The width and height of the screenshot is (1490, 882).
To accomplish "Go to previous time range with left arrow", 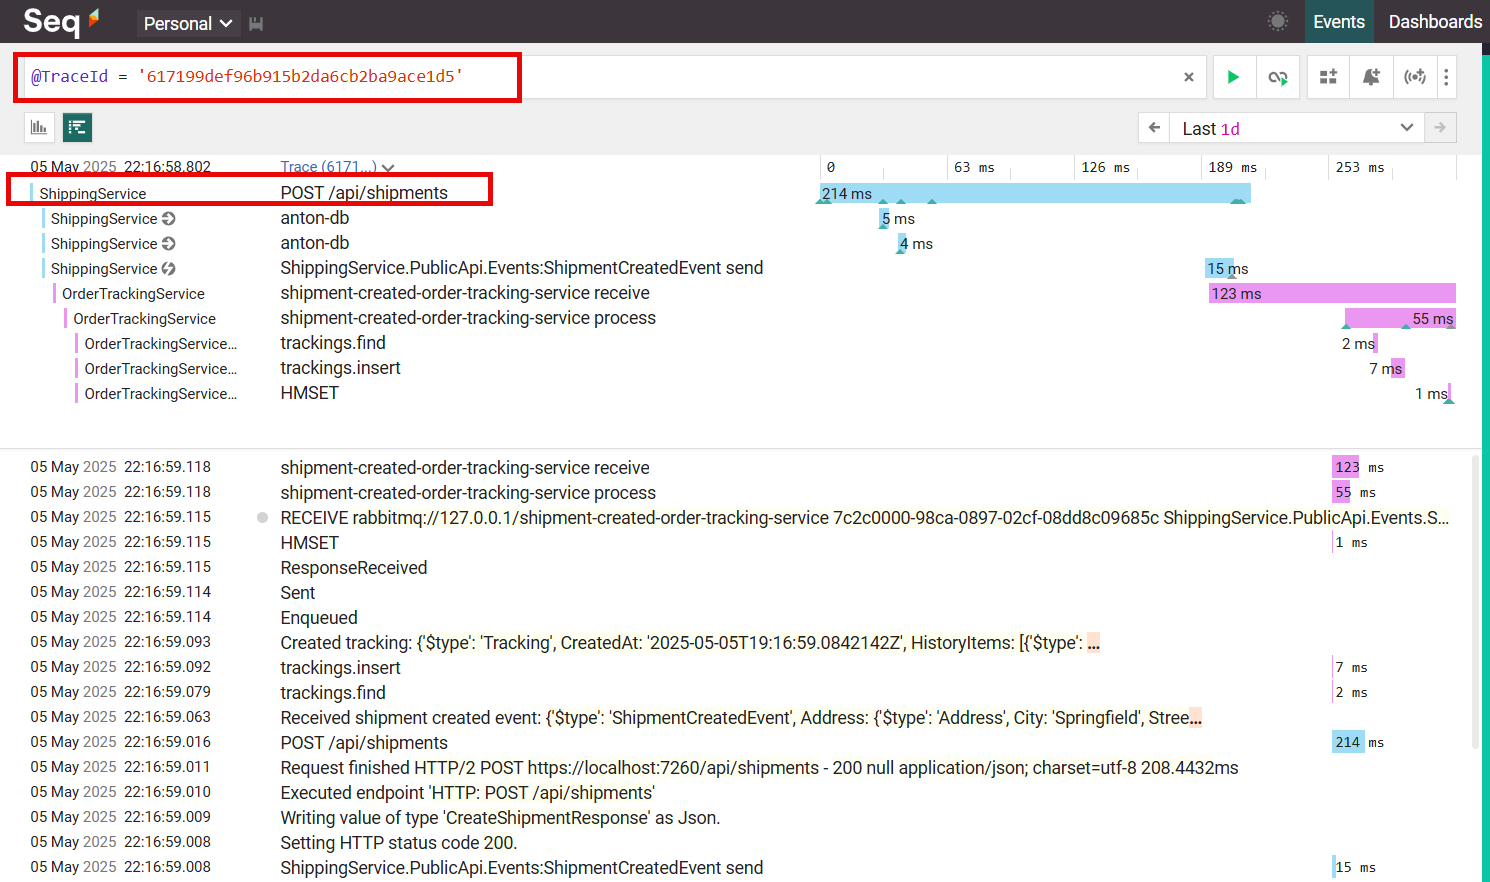I will 1154,128.
